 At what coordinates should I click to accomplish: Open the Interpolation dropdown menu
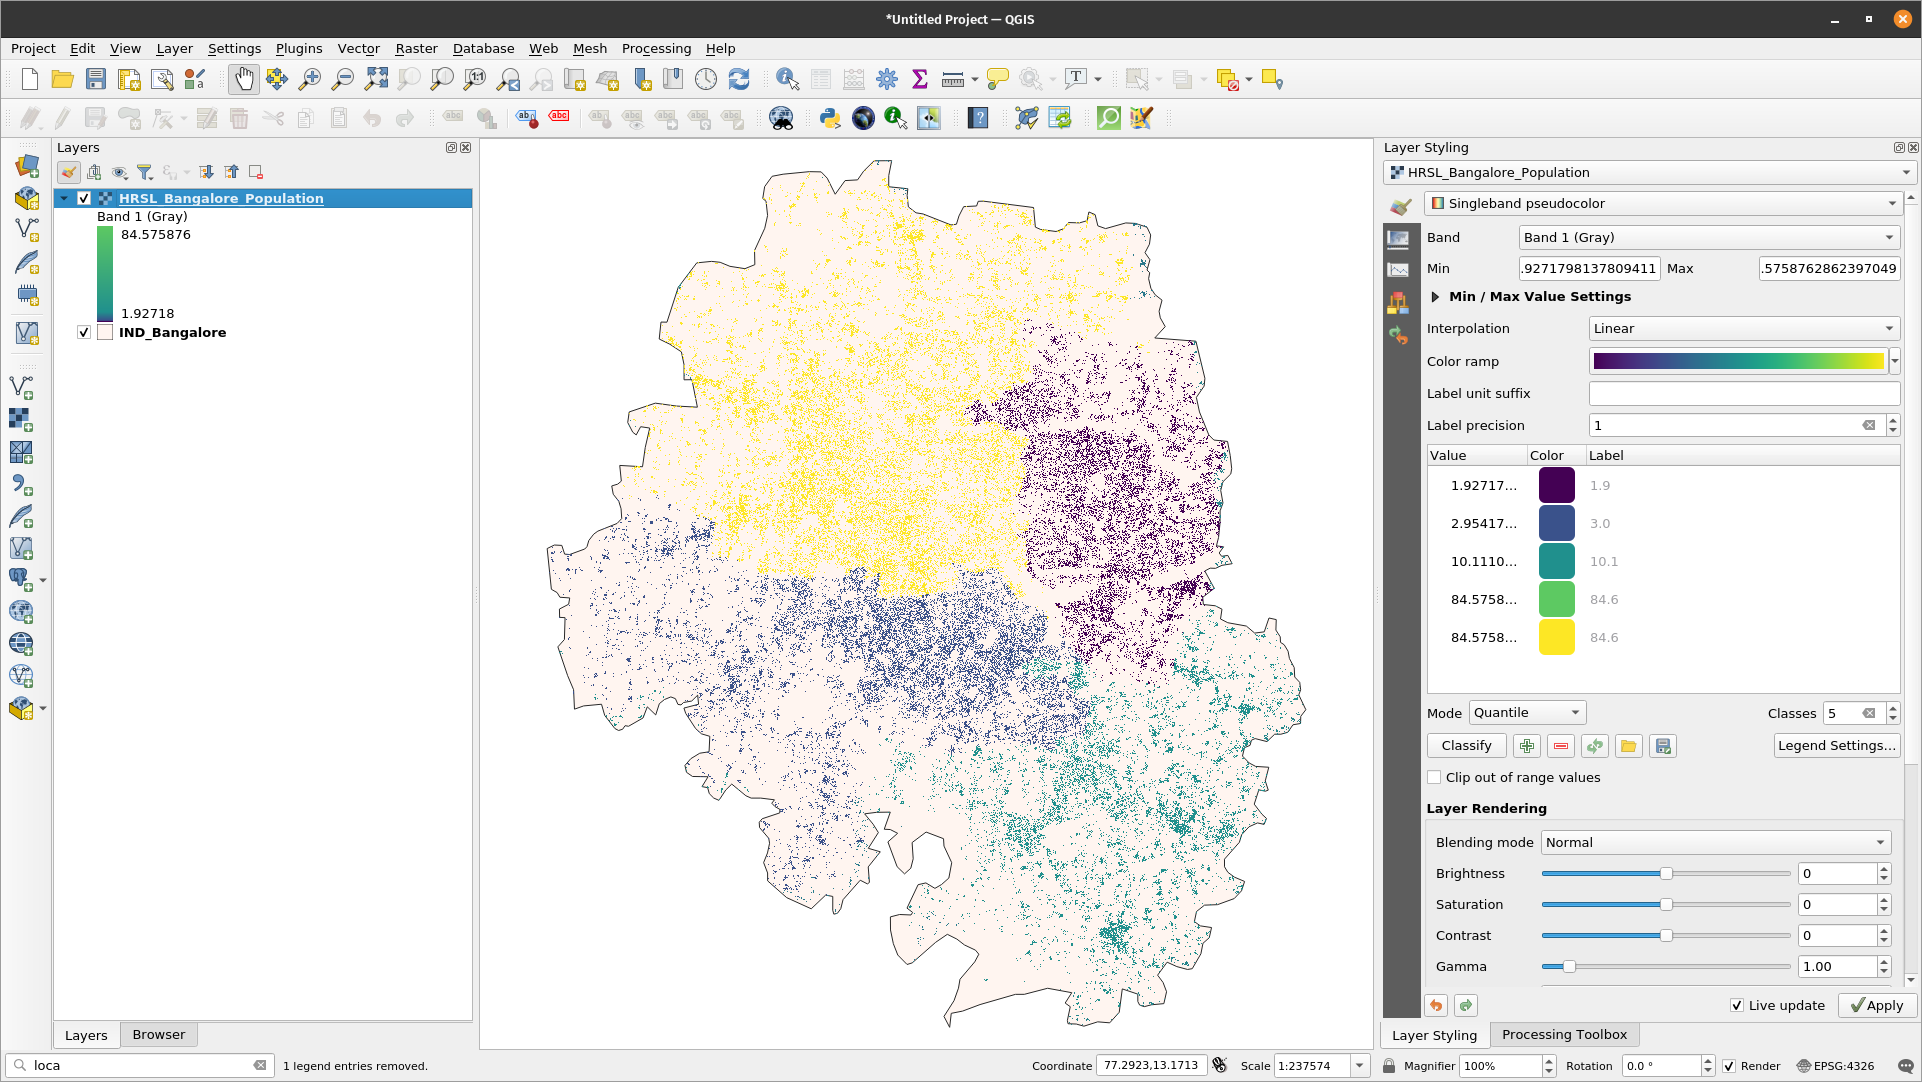[1742, 329]
